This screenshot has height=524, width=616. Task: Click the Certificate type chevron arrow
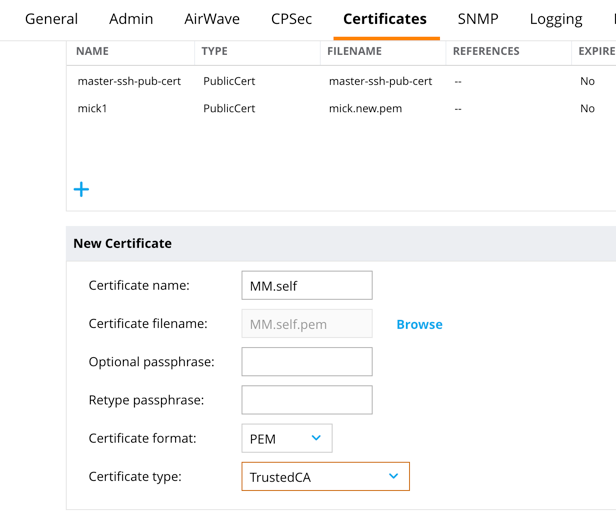point(393,476)
